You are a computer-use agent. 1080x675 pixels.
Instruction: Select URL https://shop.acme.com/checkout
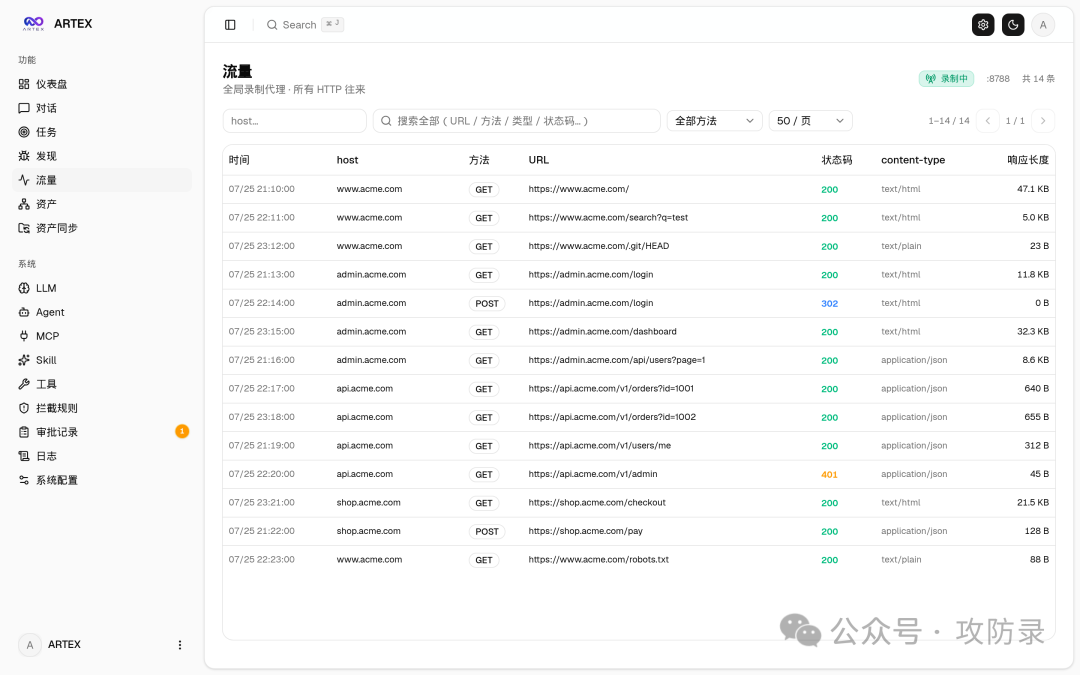(597, 503)
